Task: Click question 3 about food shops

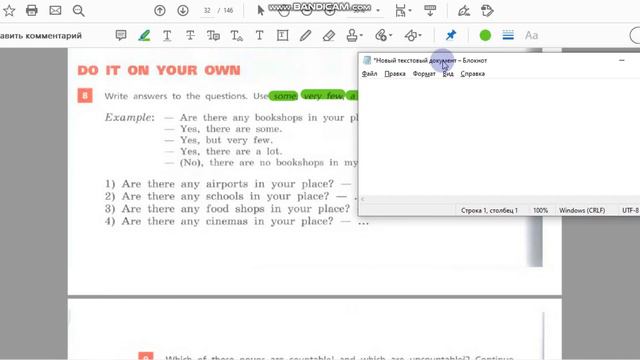Action: (x=228, y=209)
